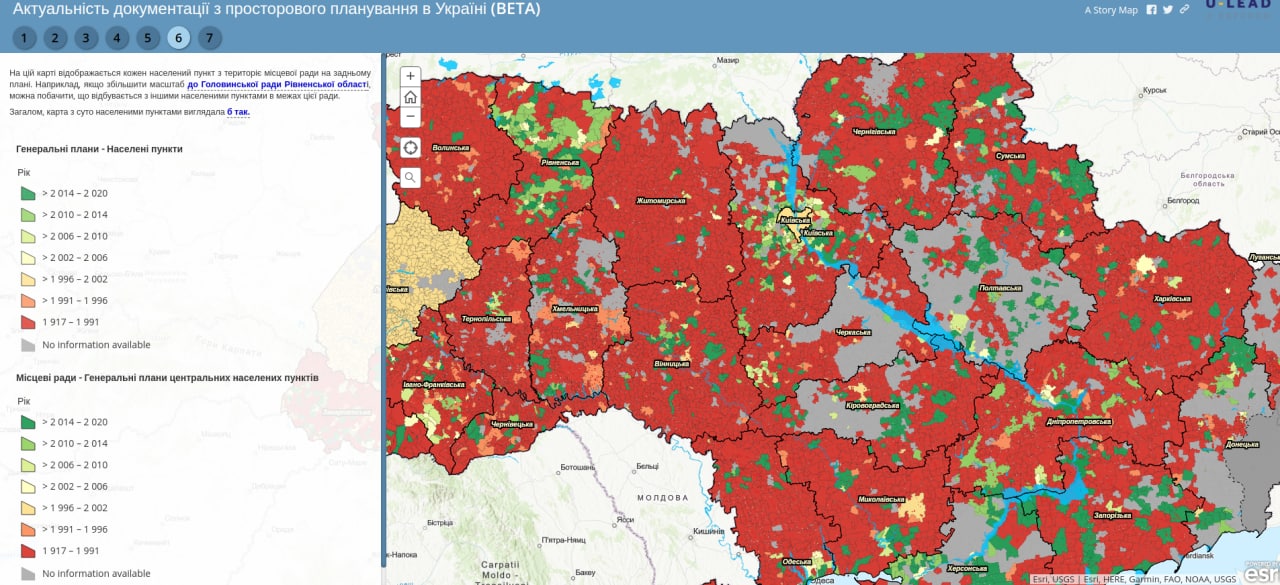
Task: Click the first 2010–2014 legend swatch
Action: [29, 215]
